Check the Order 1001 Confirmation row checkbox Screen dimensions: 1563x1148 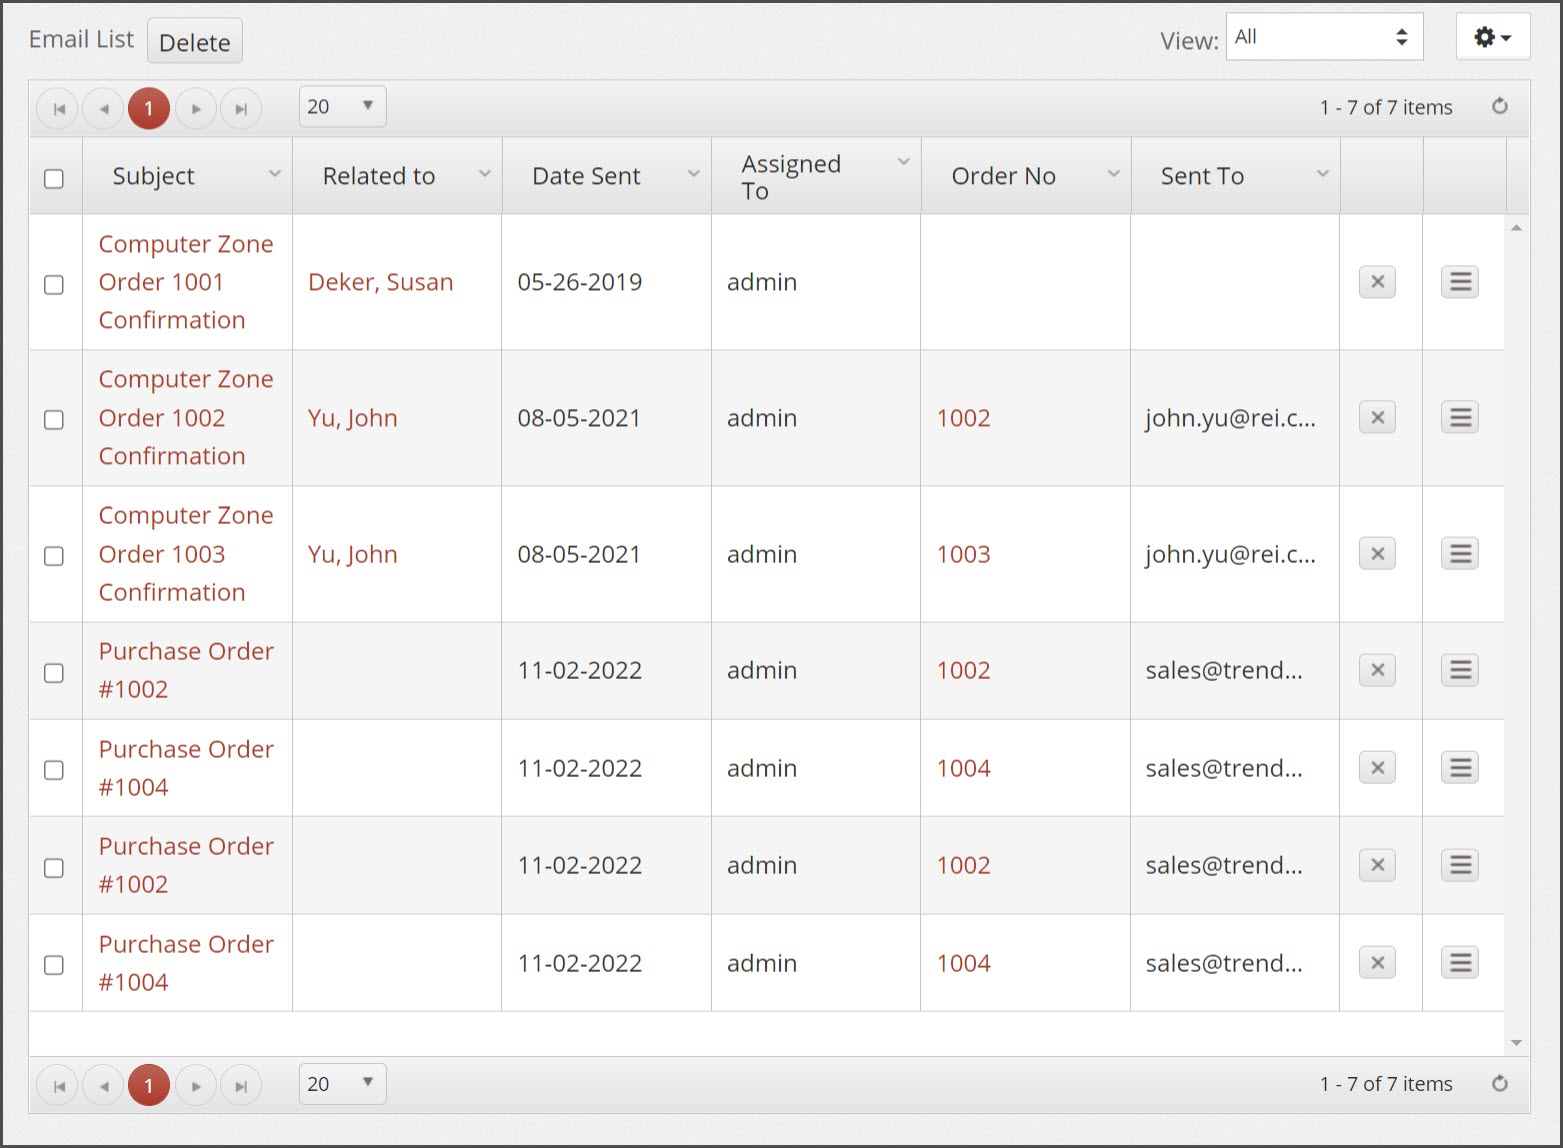coord(54,284)
